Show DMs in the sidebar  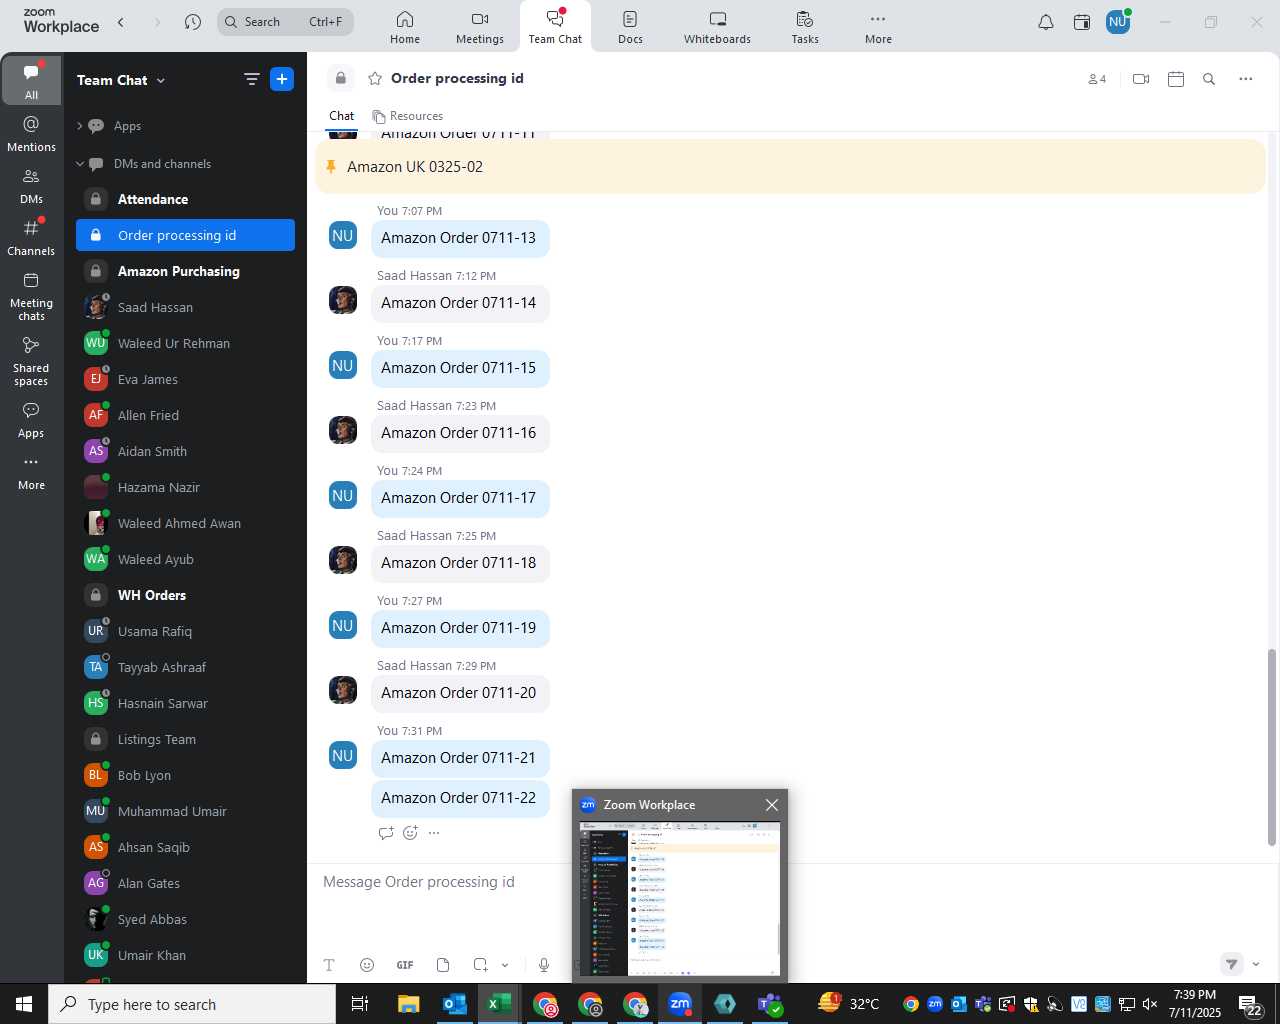pyautogui.click(x=31, y=185)
